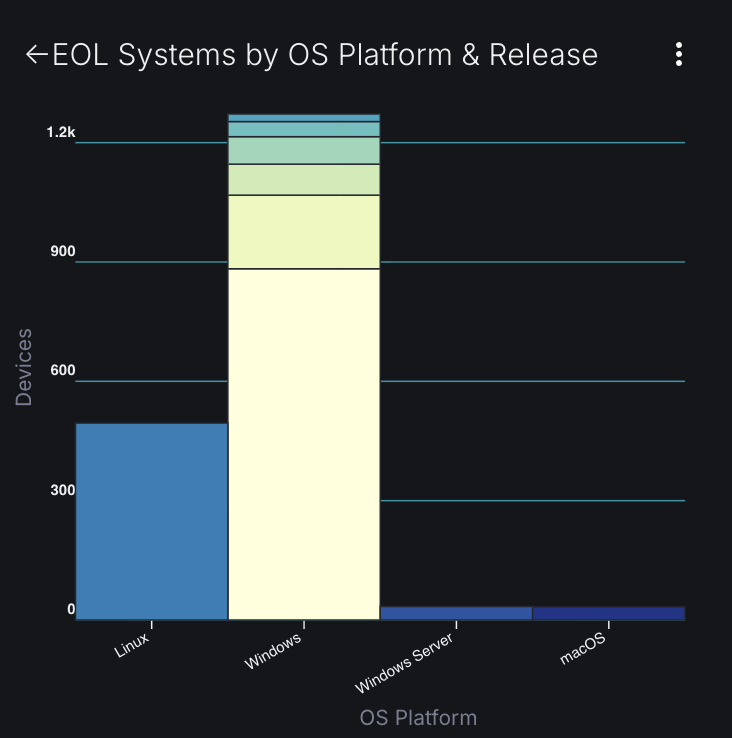732x738 pixels.
Task: Select the second Windows segment from the bottom
Action: [304, 232]
